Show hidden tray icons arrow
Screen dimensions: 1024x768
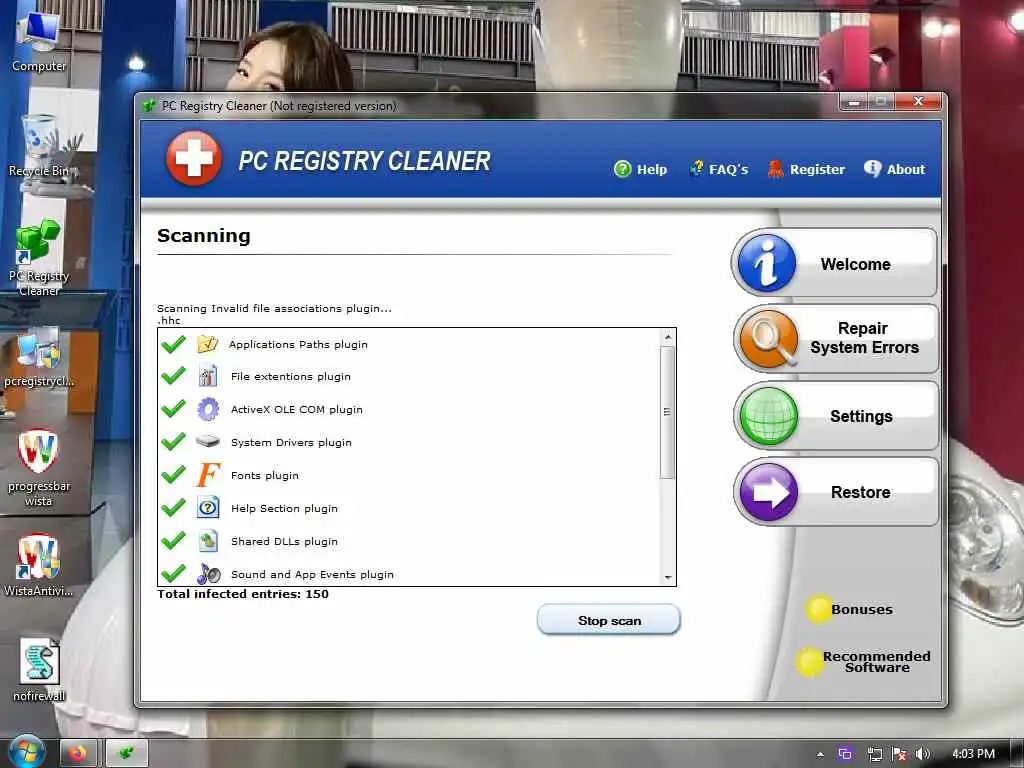click(x=820, y=754)
